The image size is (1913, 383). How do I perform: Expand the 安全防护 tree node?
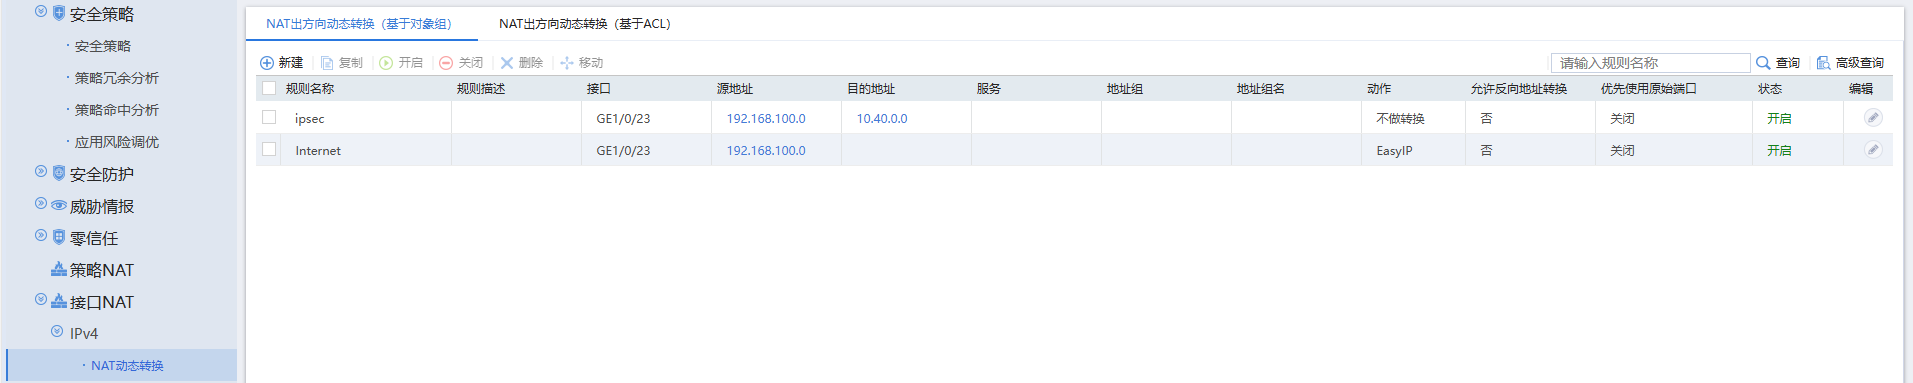pos(41,172)
